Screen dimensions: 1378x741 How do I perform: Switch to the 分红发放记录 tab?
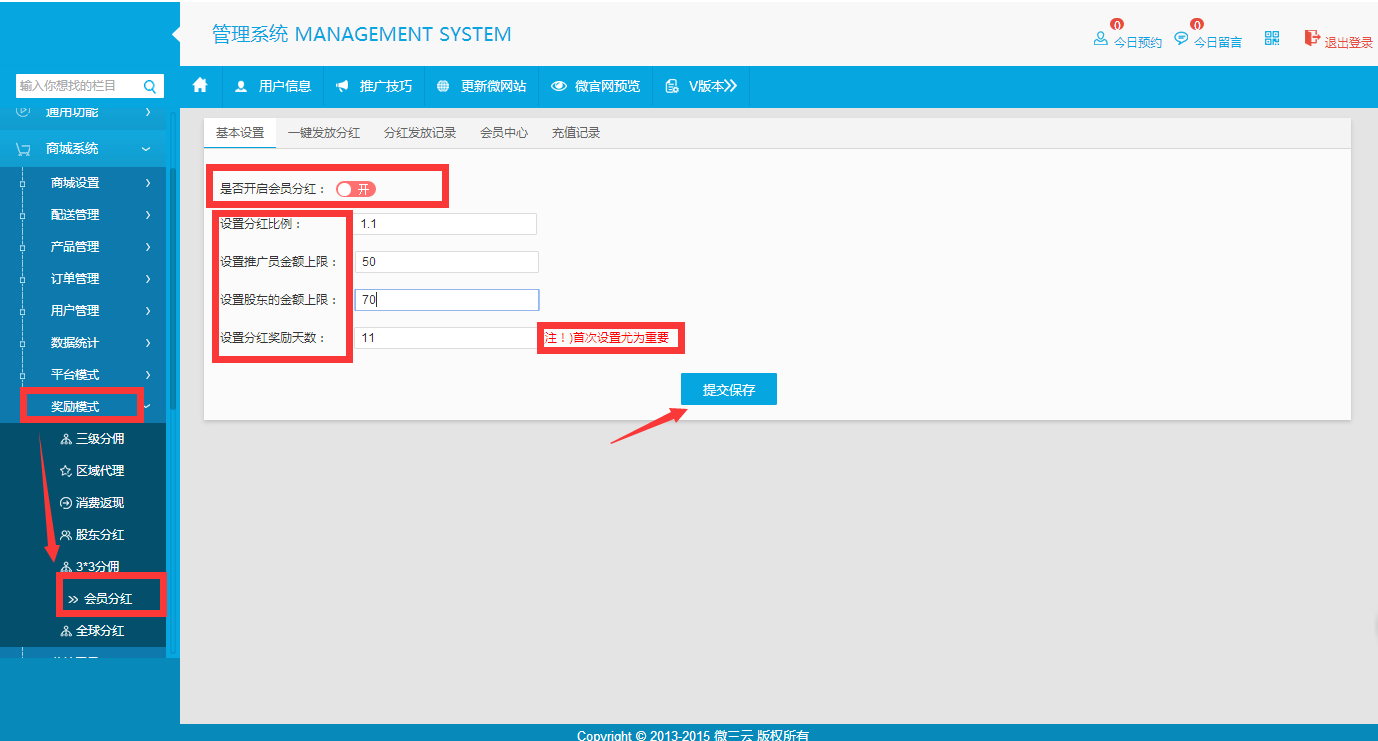click(x=419, y=133)
